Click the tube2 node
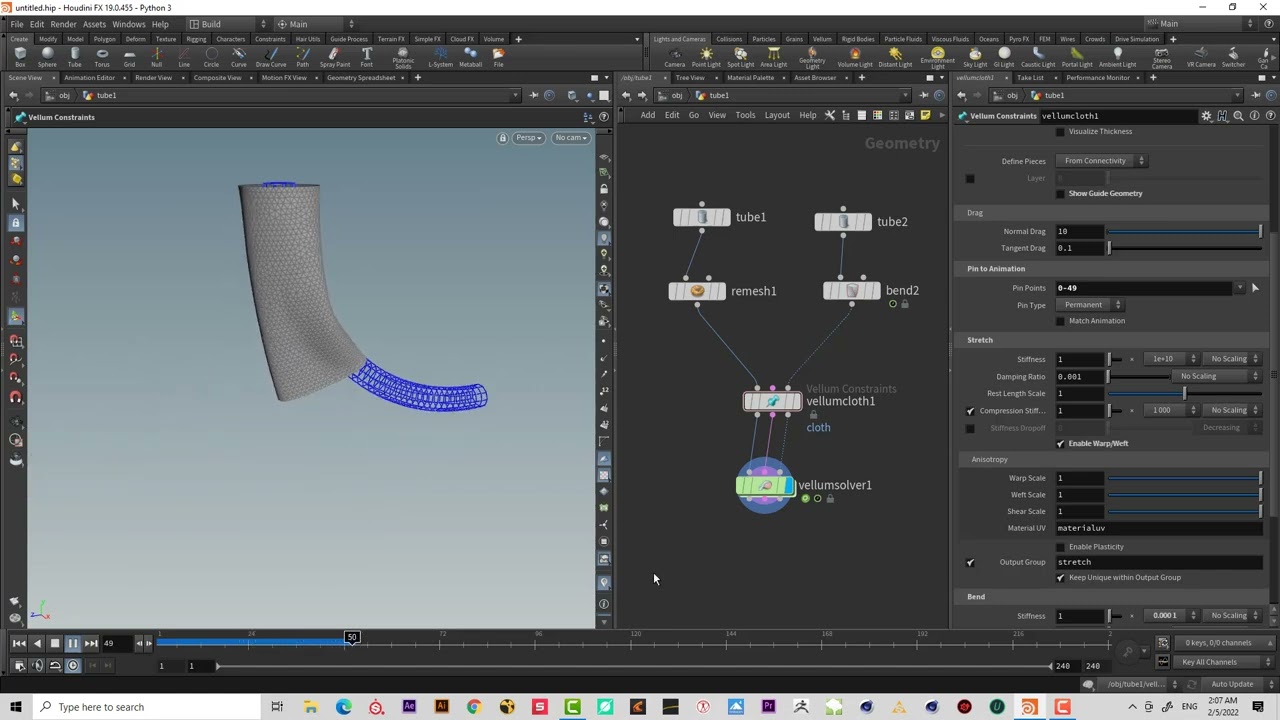This screenshot has width=1280, height=720. point(843,221)
